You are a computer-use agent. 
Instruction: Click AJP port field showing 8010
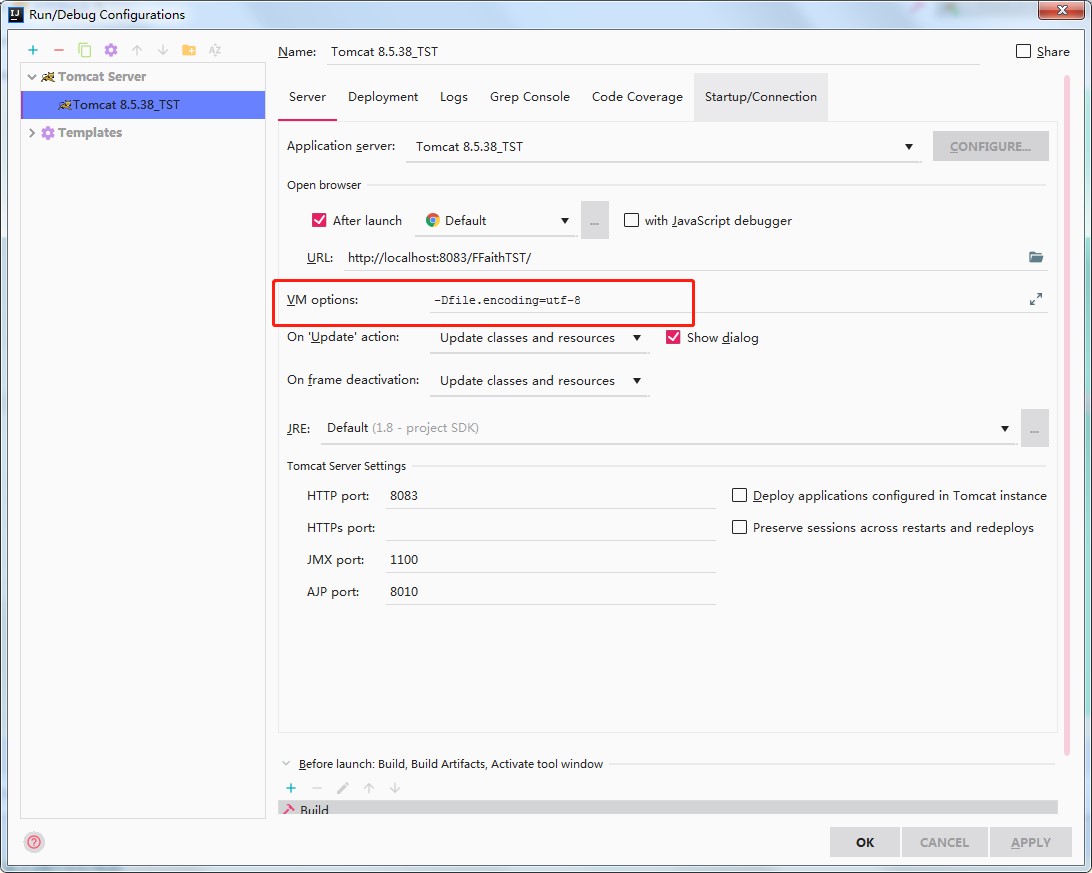click(550, 592)
